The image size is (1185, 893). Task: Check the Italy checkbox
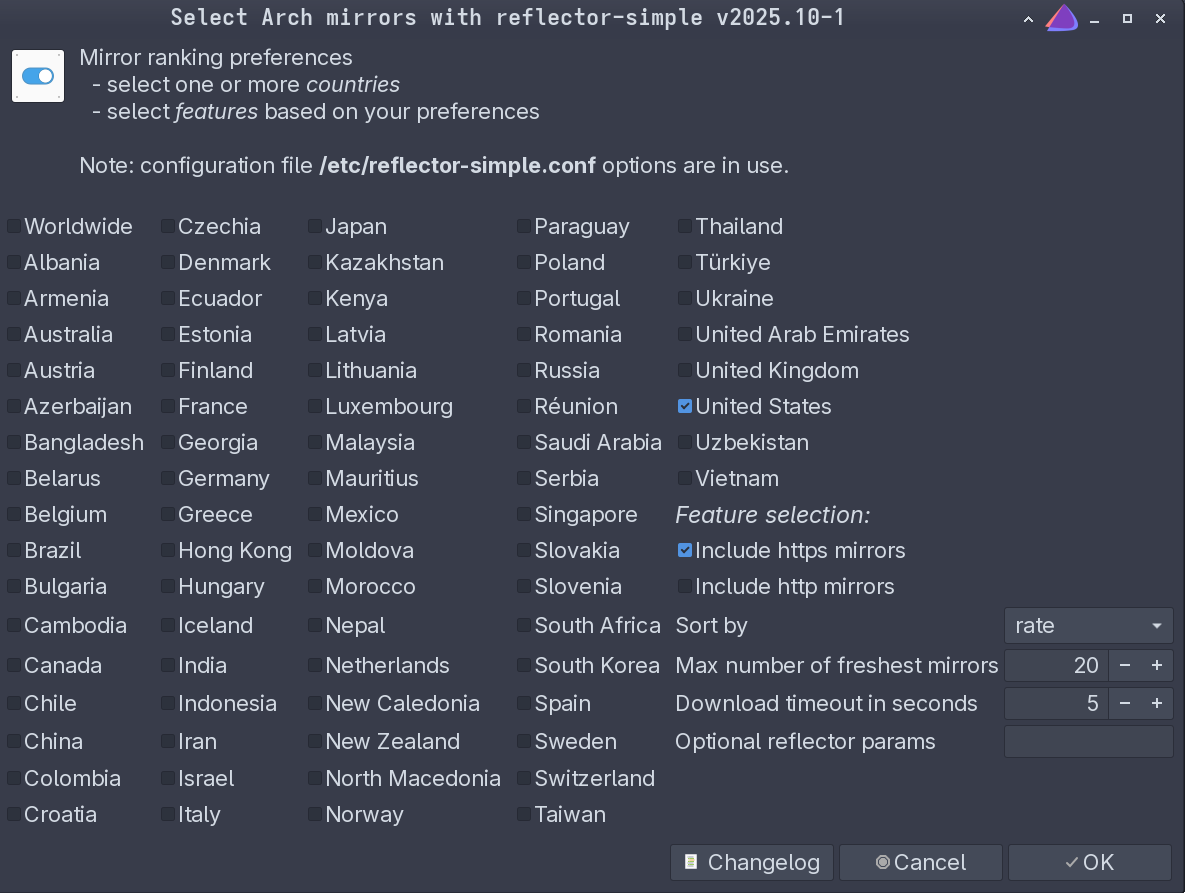(x=168, y=814)
